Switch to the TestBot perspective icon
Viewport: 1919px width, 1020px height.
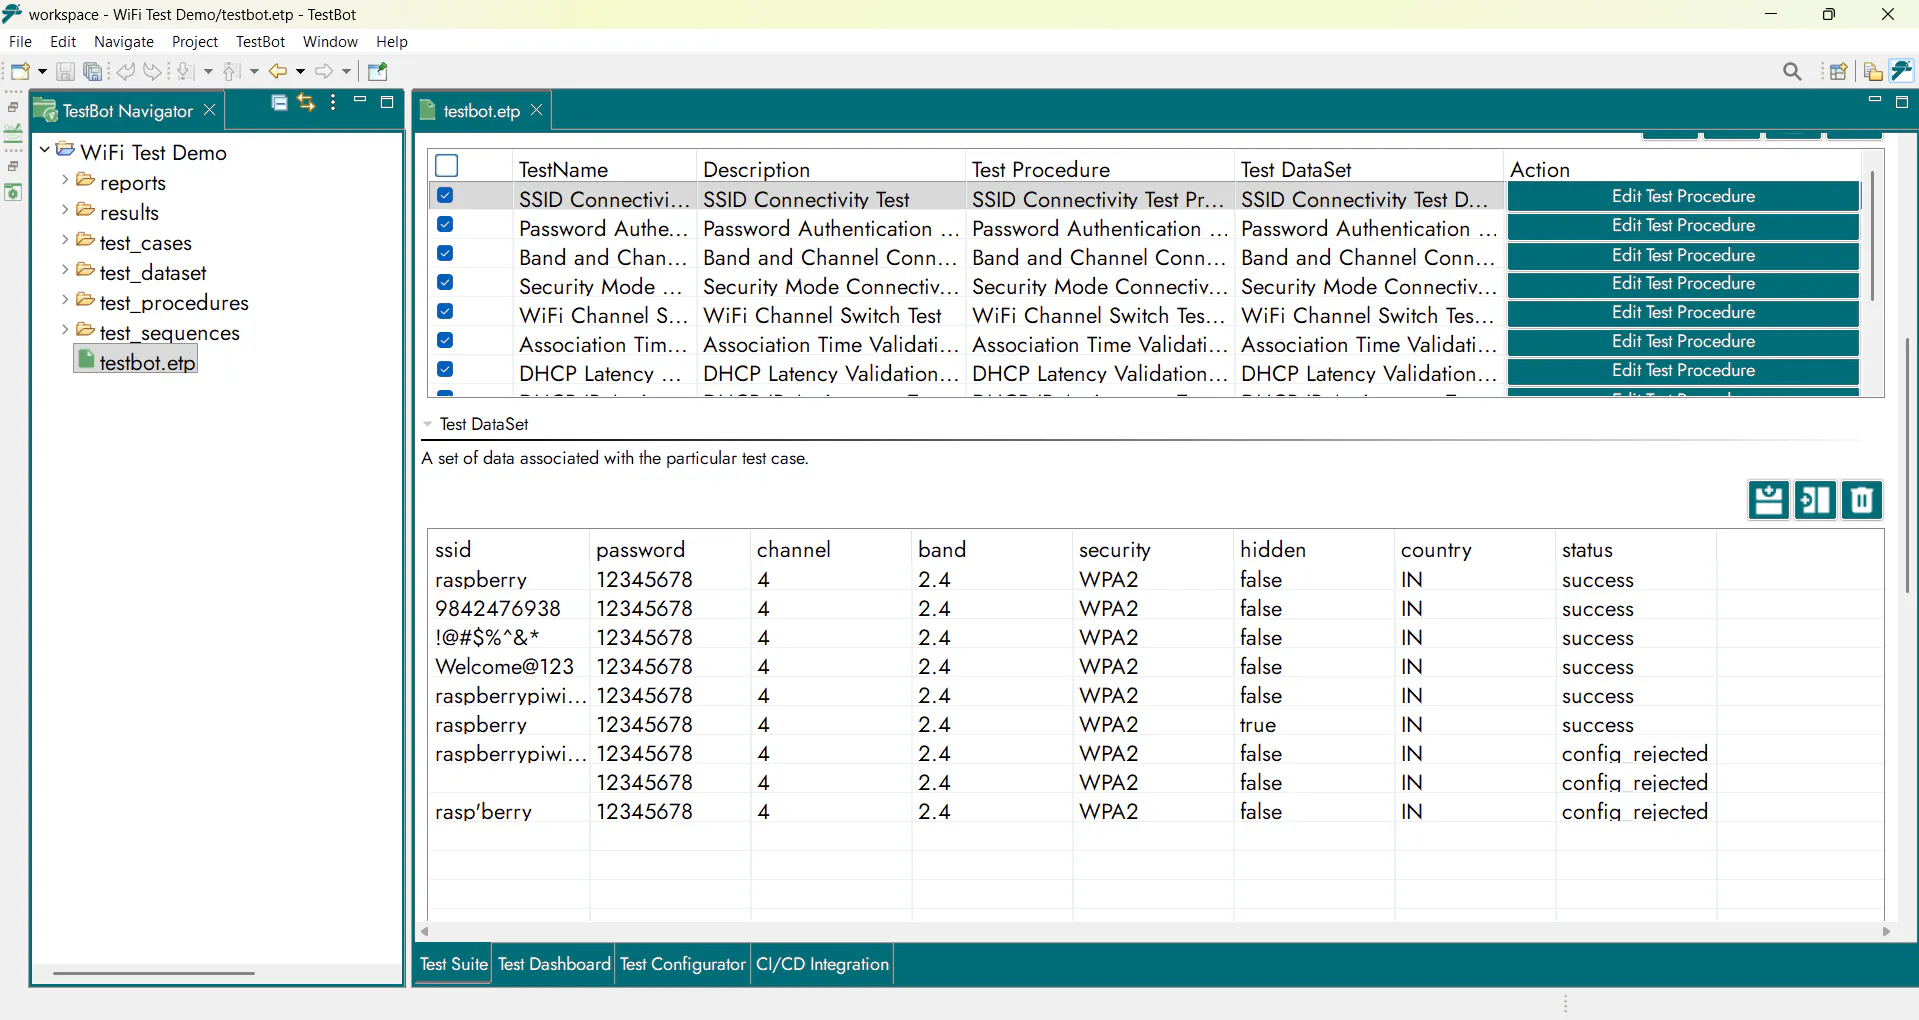pos(1902,71)
